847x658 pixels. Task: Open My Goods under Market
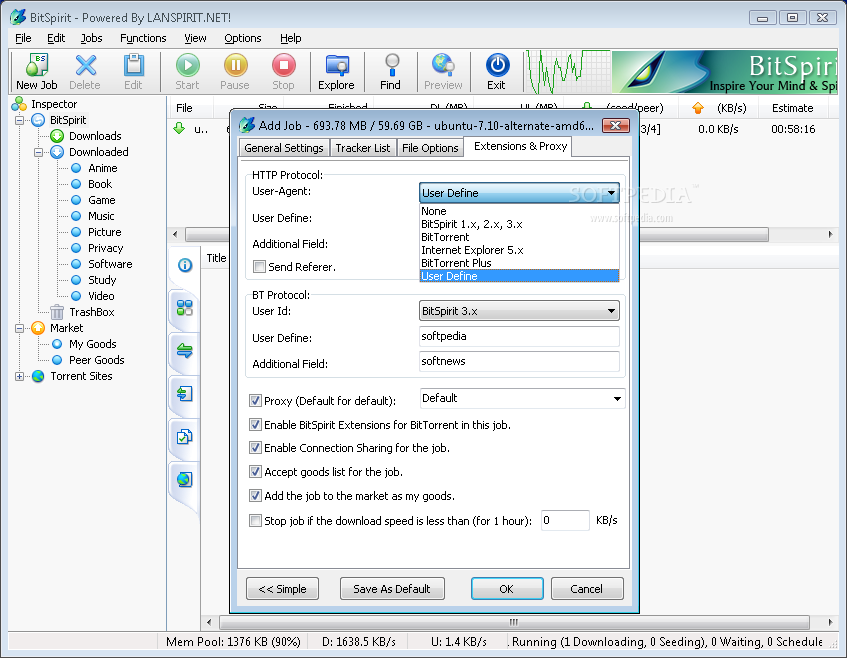pyautogui.click(x=93, y=344)
